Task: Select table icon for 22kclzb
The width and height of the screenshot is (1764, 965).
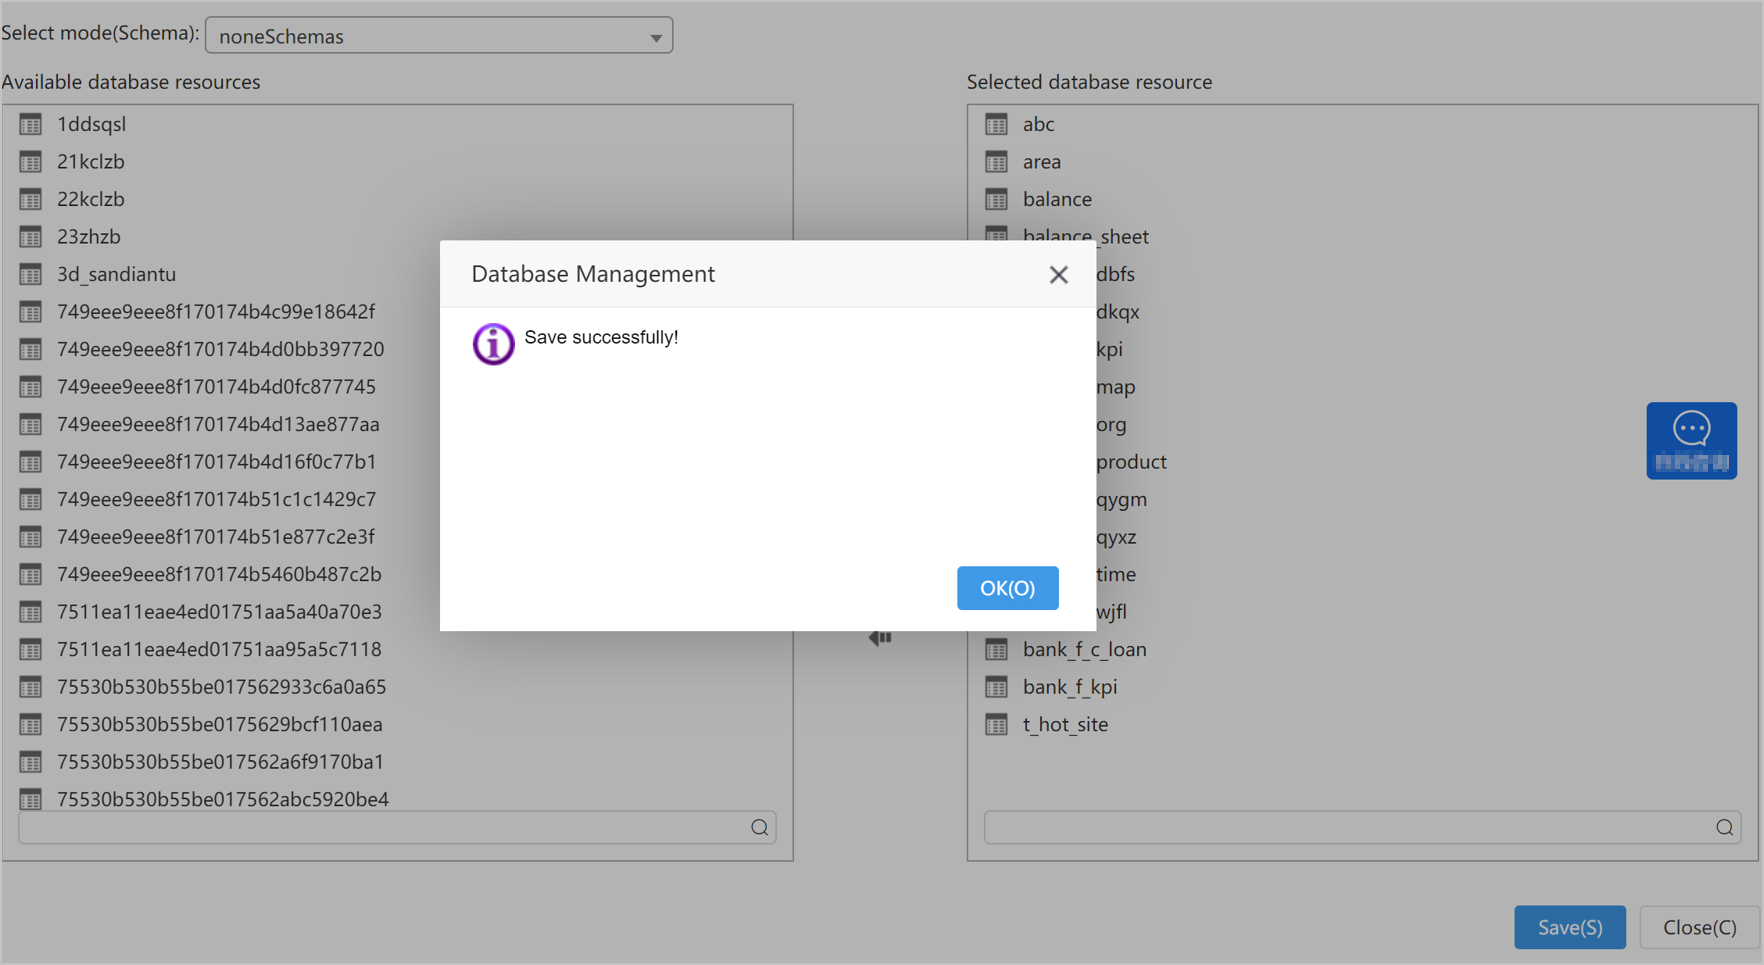Action: [x=31, y=199]
